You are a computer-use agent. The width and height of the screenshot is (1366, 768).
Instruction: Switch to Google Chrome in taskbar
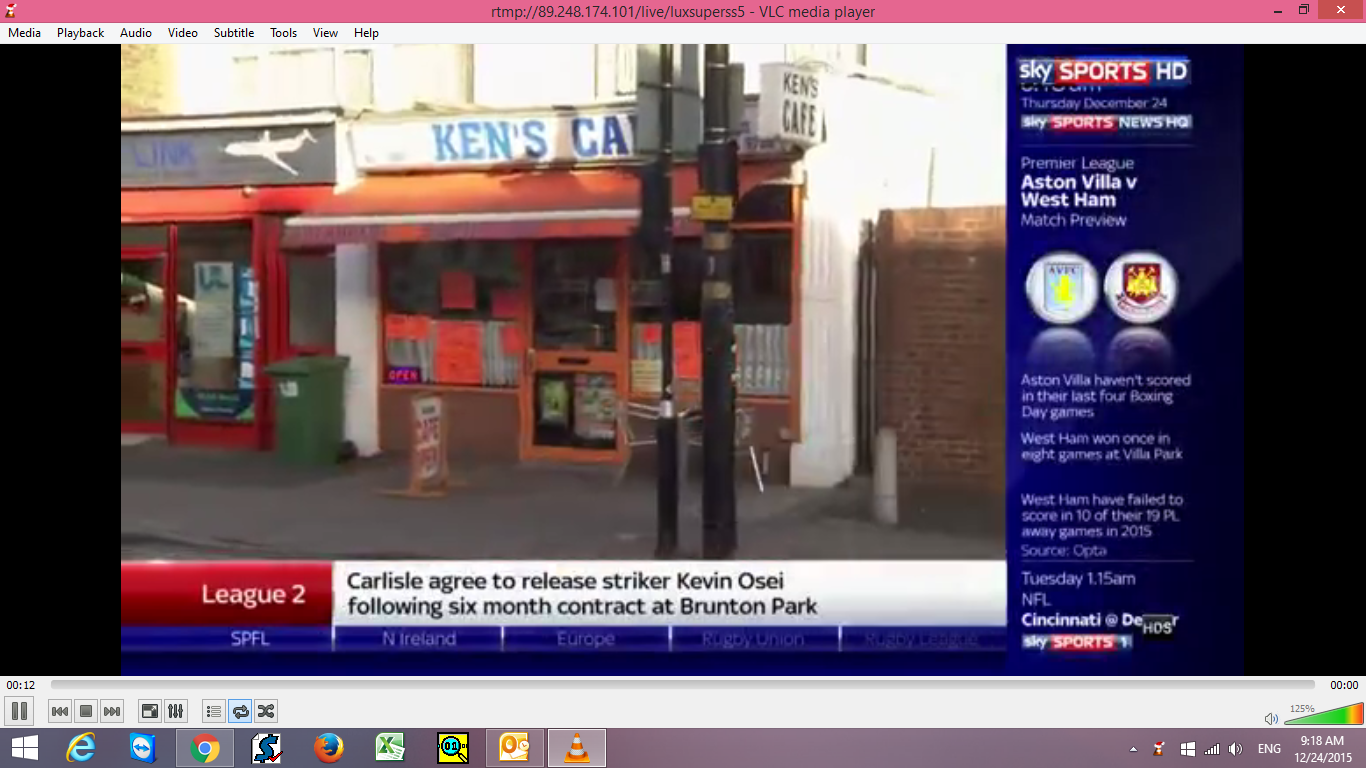pyautogui.click(x=205, y=748)
